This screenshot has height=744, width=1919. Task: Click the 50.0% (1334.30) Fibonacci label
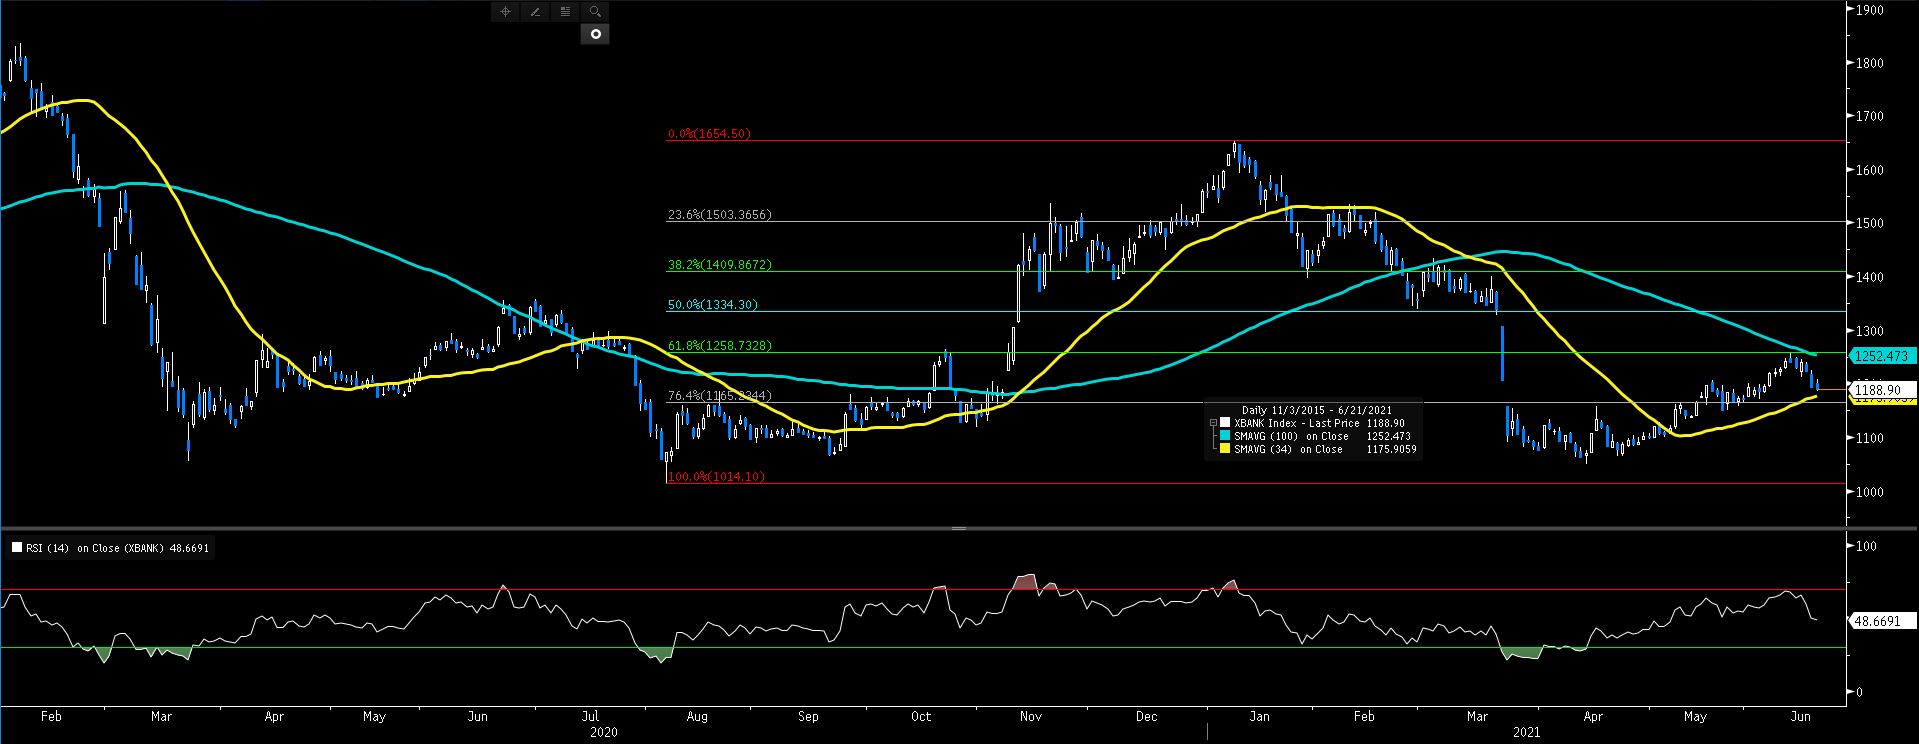712,304
